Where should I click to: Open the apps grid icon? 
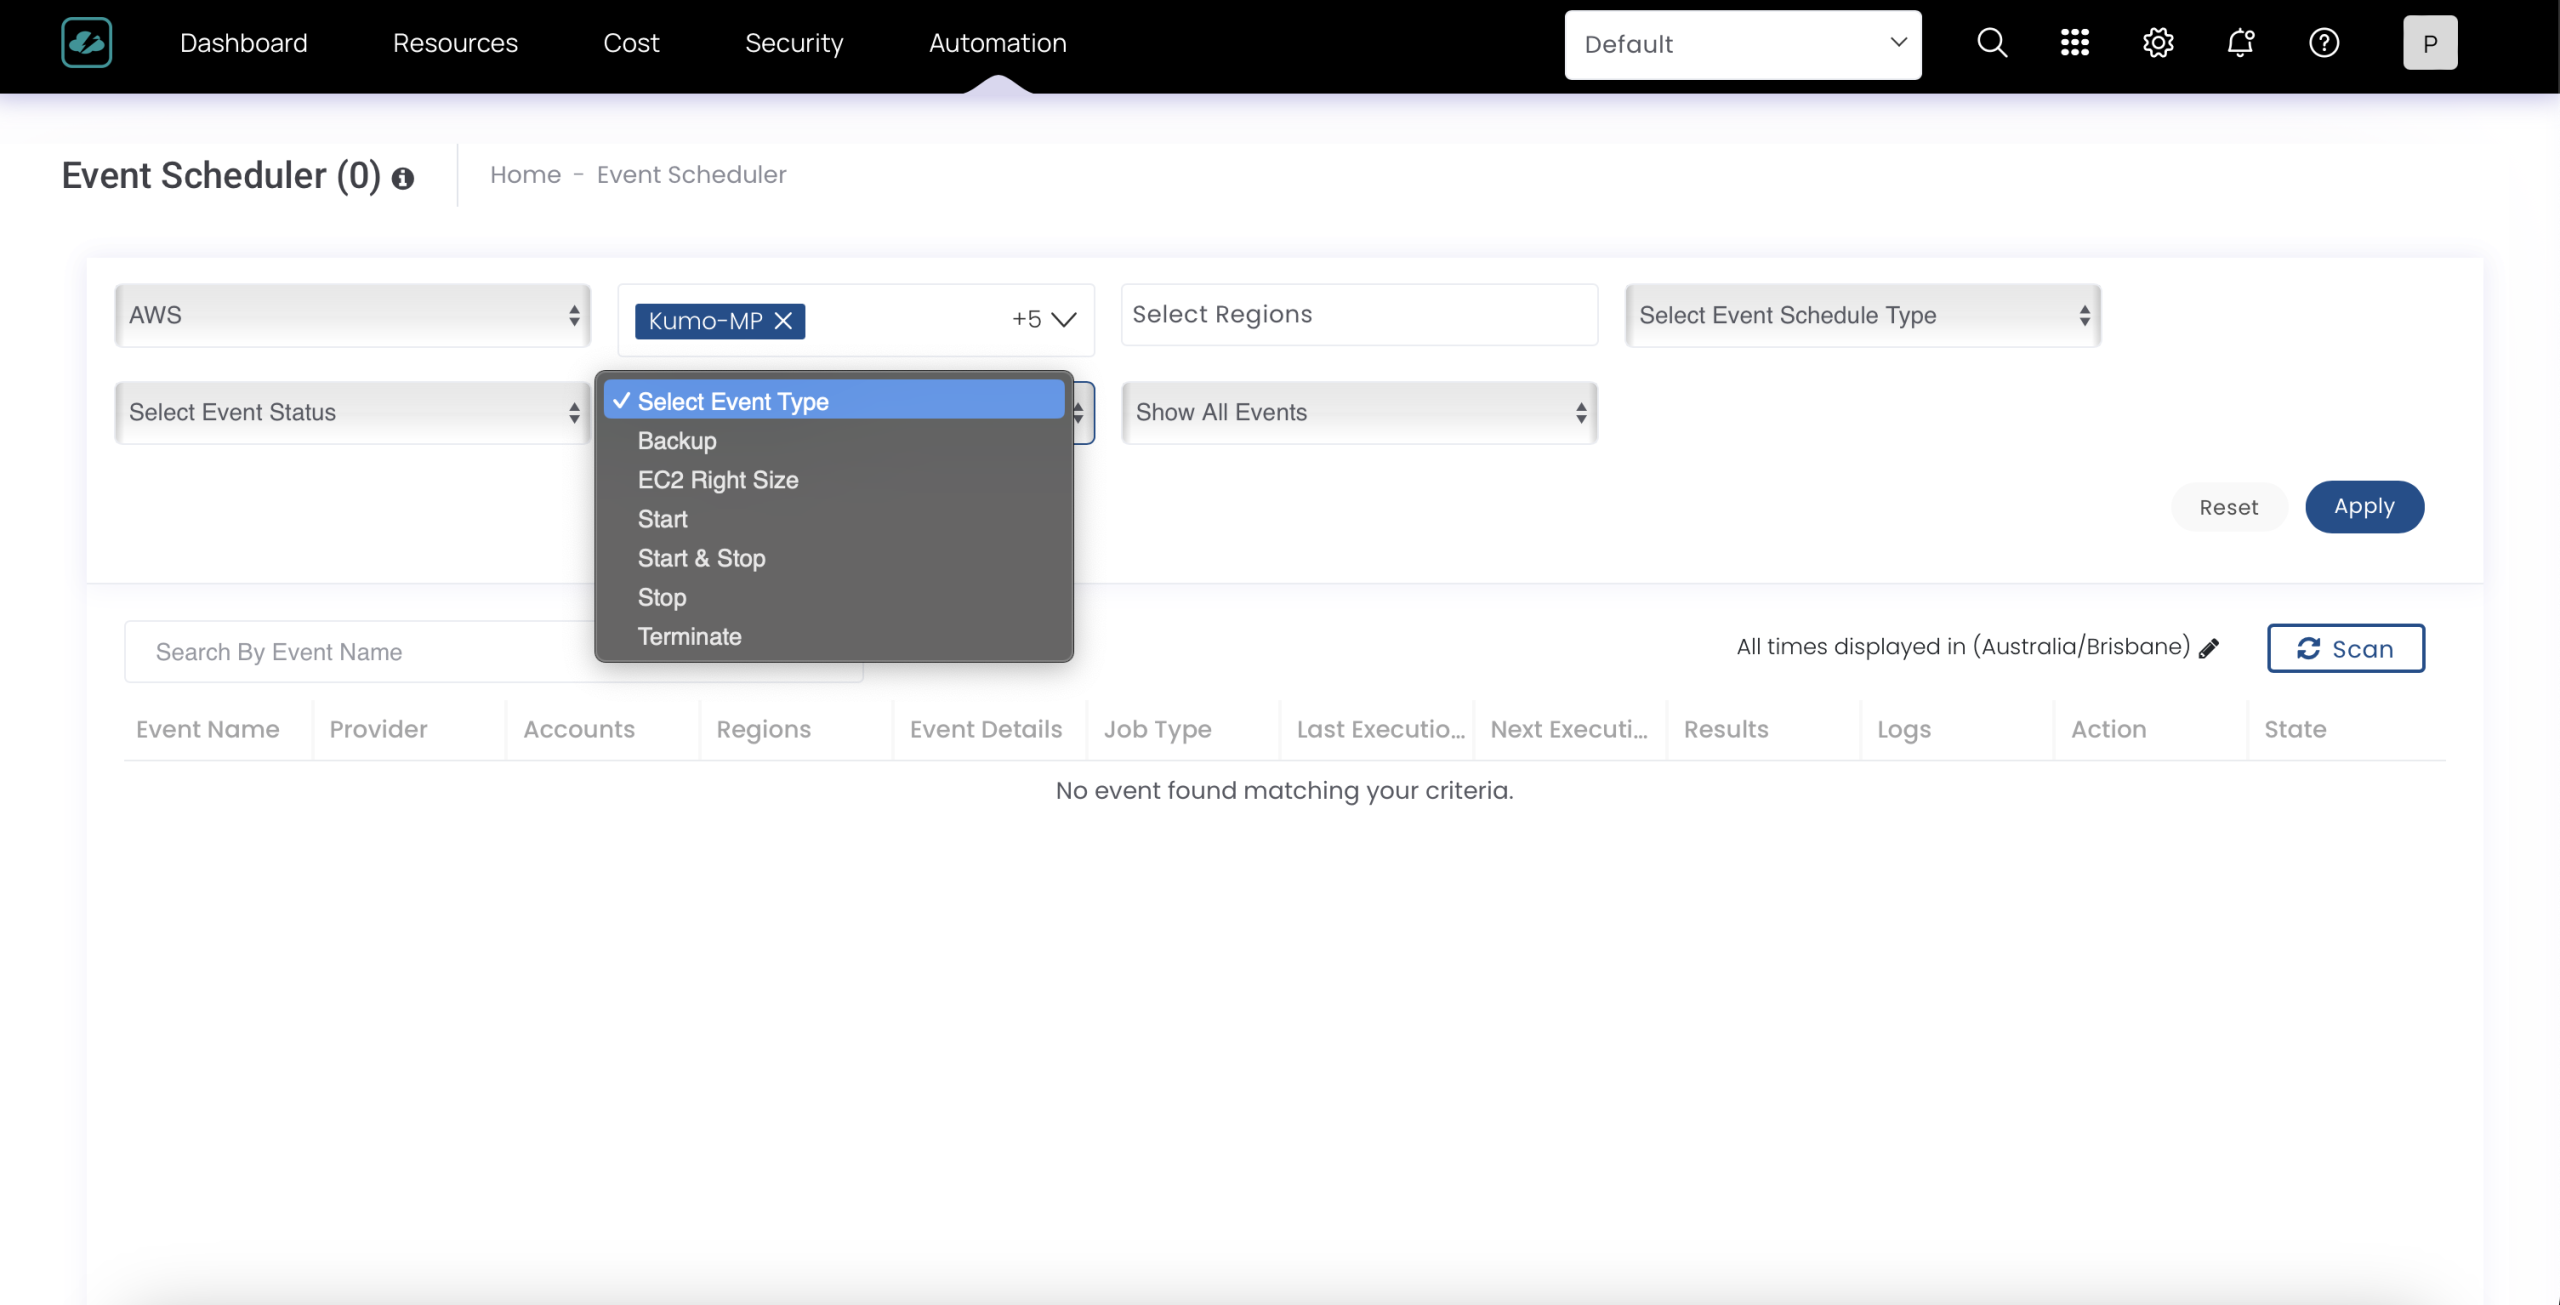click(x=2074, y=43)
